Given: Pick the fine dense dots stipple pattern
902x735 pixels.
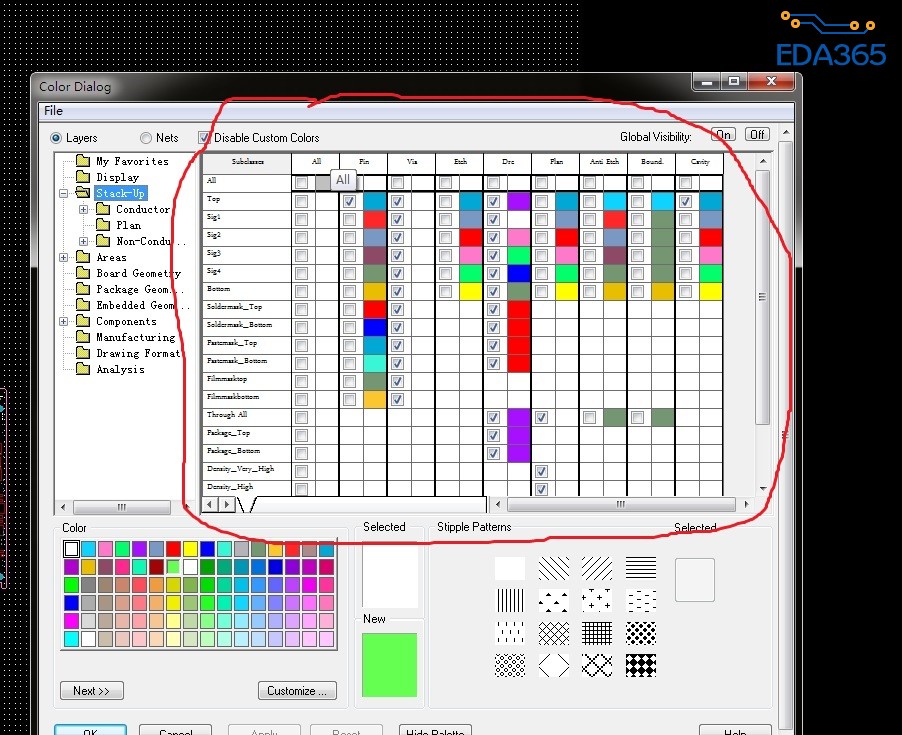Looking at the screenshot, I should pyautogui.click(x=510, y=665).
